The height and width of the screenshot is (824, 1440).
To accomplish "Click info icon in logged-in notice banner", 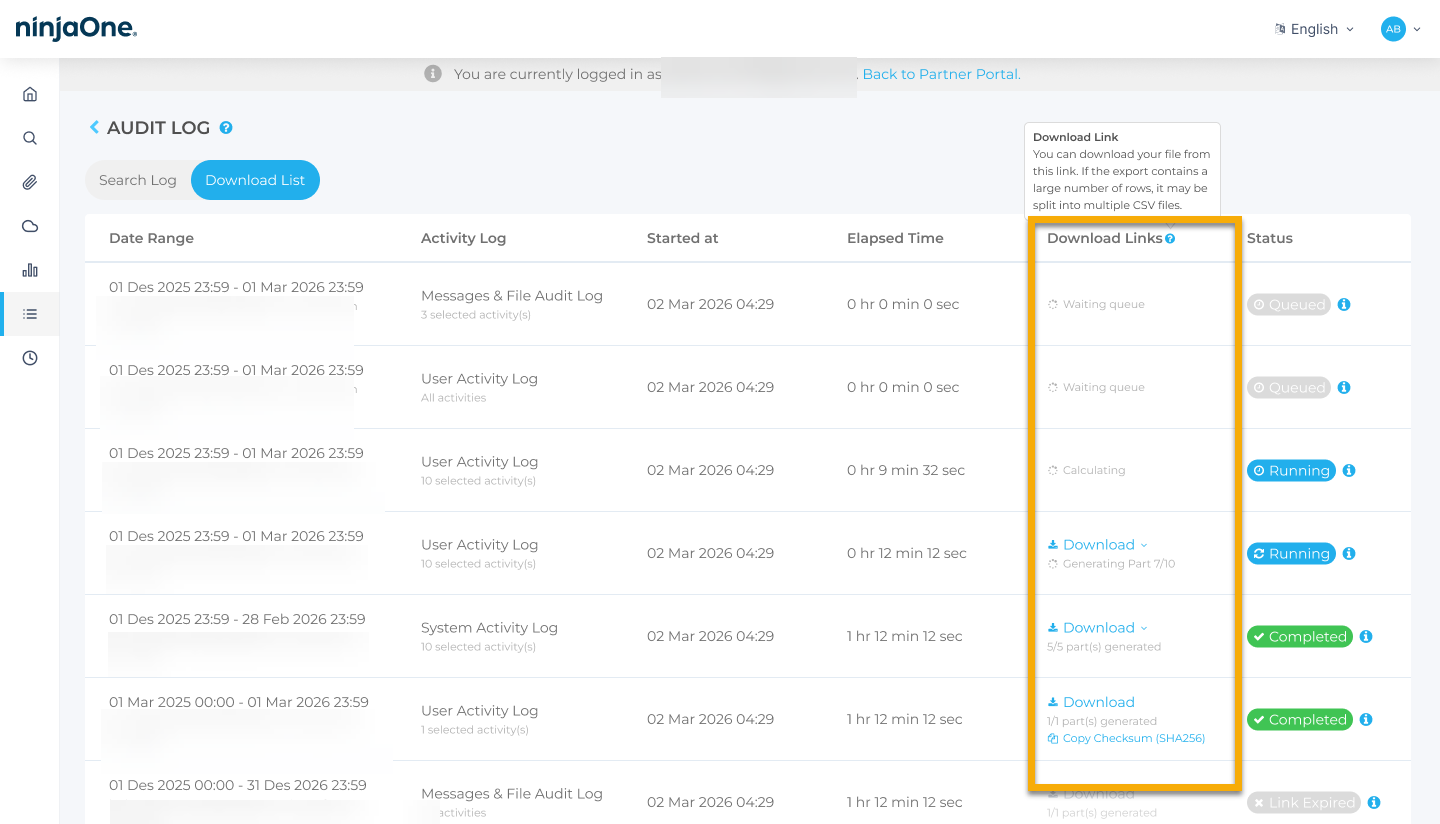I will point(433,74).
